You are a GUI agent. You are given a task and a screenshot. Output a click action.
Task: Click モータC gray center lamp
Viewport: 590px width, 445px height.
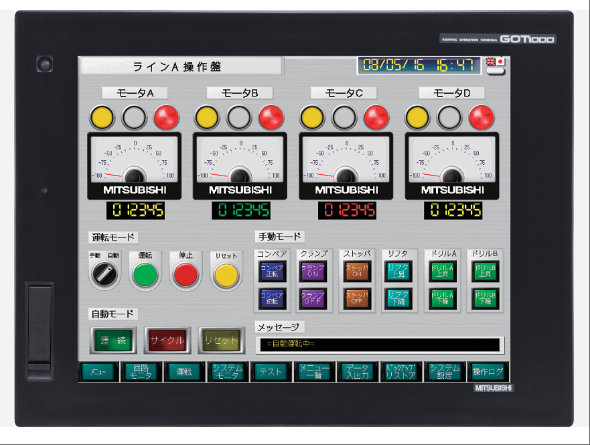(344, 117)
